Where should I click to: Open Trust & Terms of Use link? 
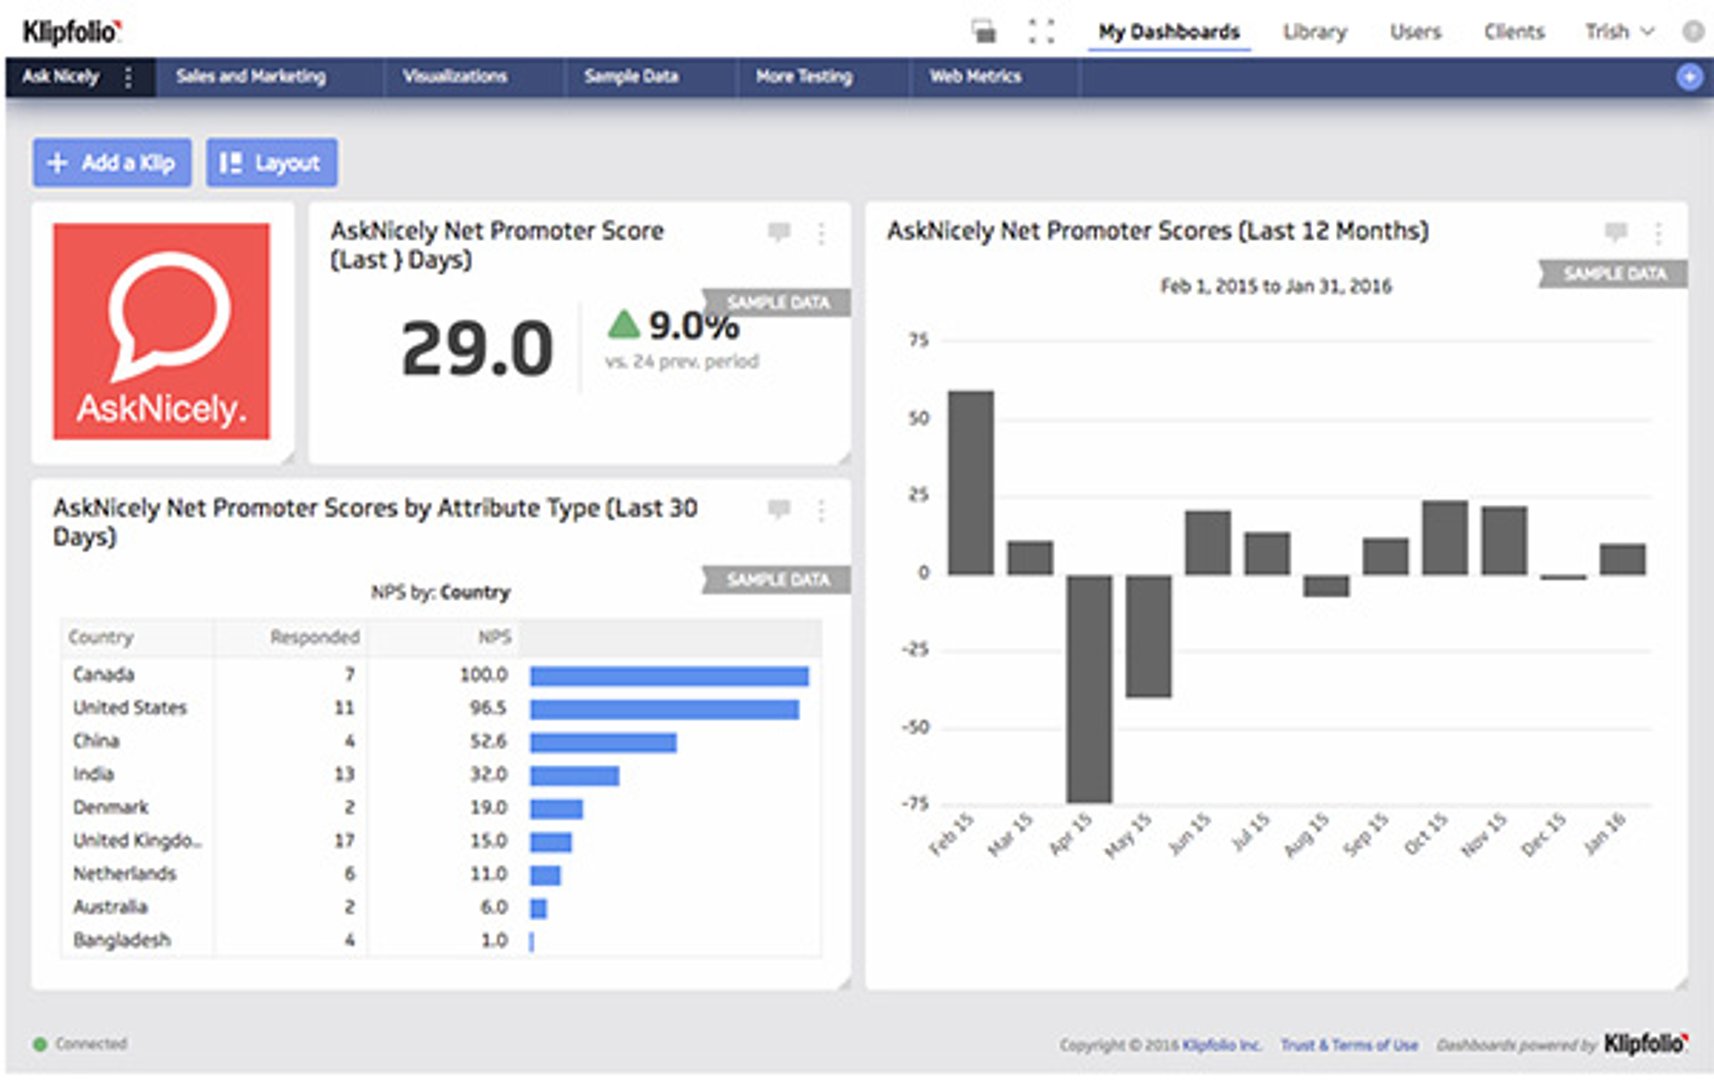pyautogui.click(x=1349, y=1045)
